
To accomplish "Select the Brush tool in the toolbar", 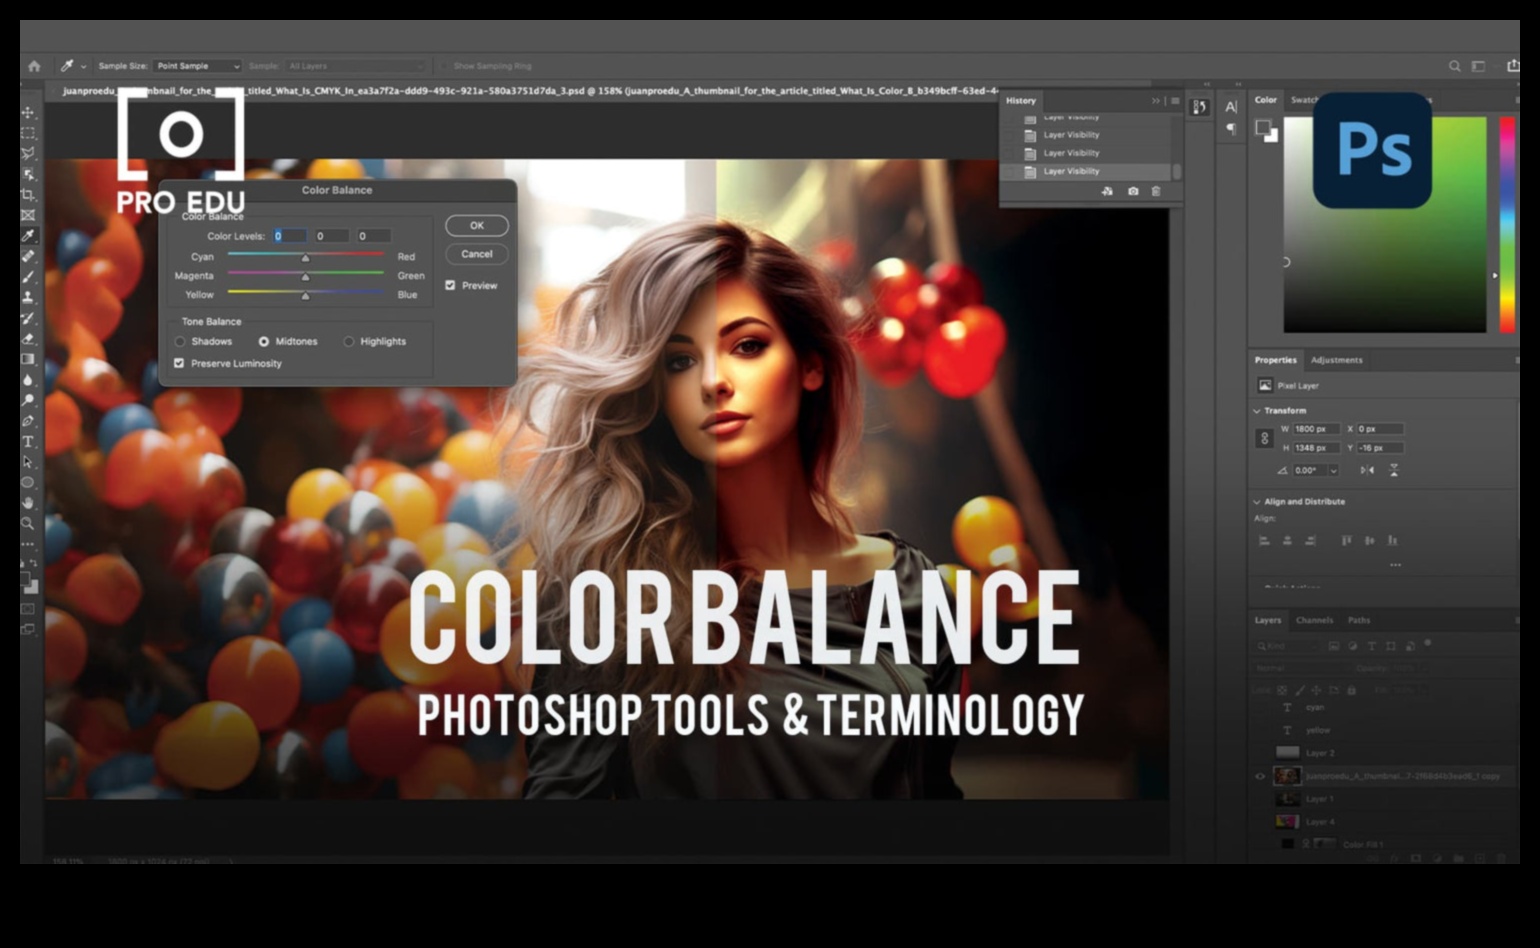I will tap(28, 277).
